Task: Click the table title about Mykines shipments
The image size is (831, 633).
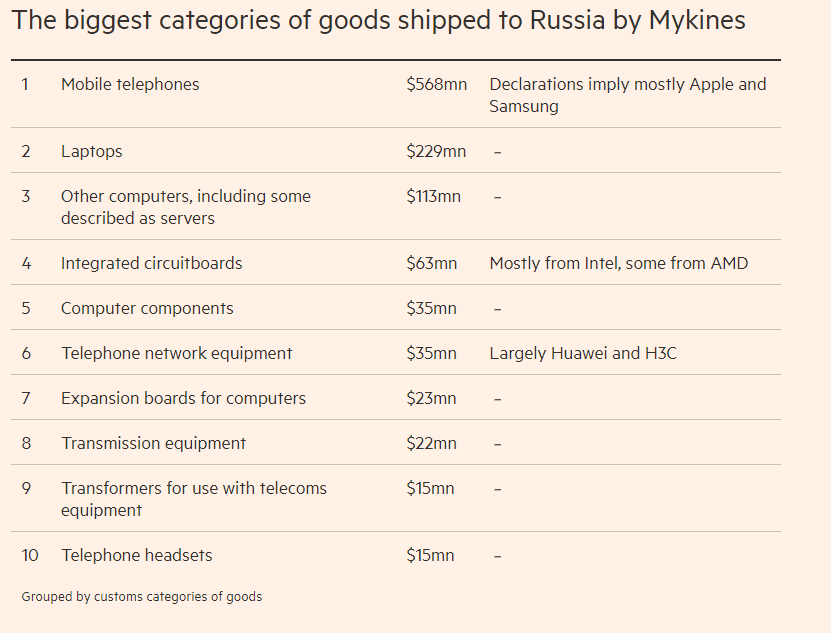Action: (x=379, y=20)
